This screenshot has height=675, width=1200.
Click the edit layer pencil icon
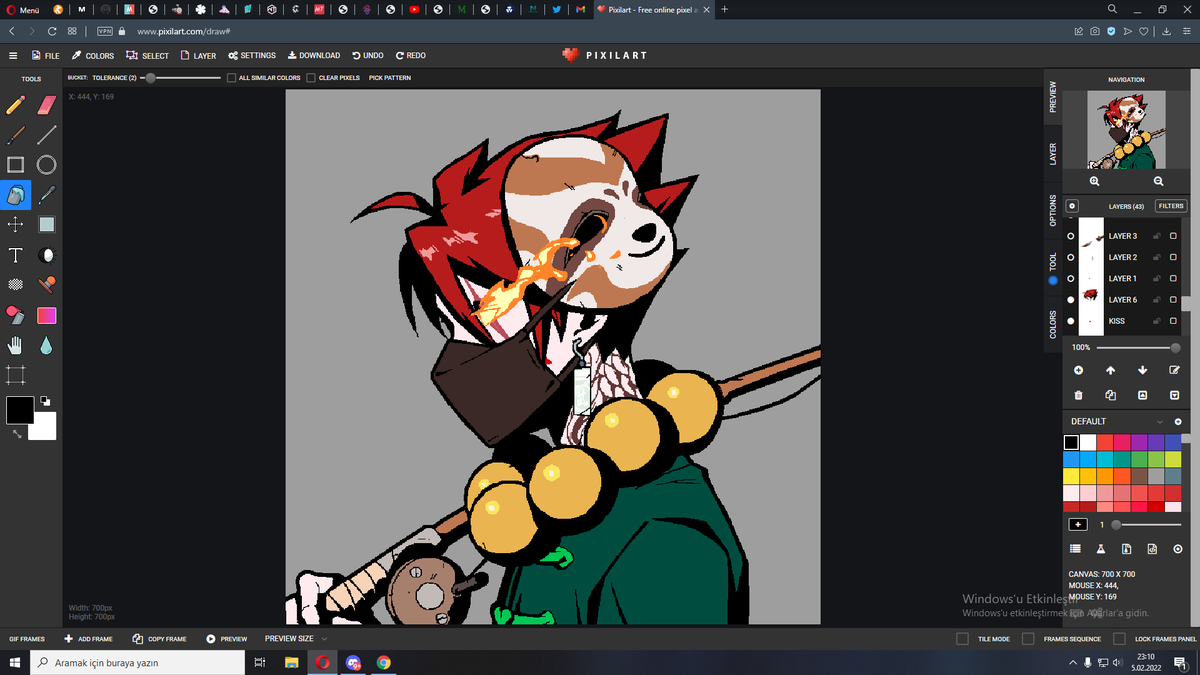1175,370
